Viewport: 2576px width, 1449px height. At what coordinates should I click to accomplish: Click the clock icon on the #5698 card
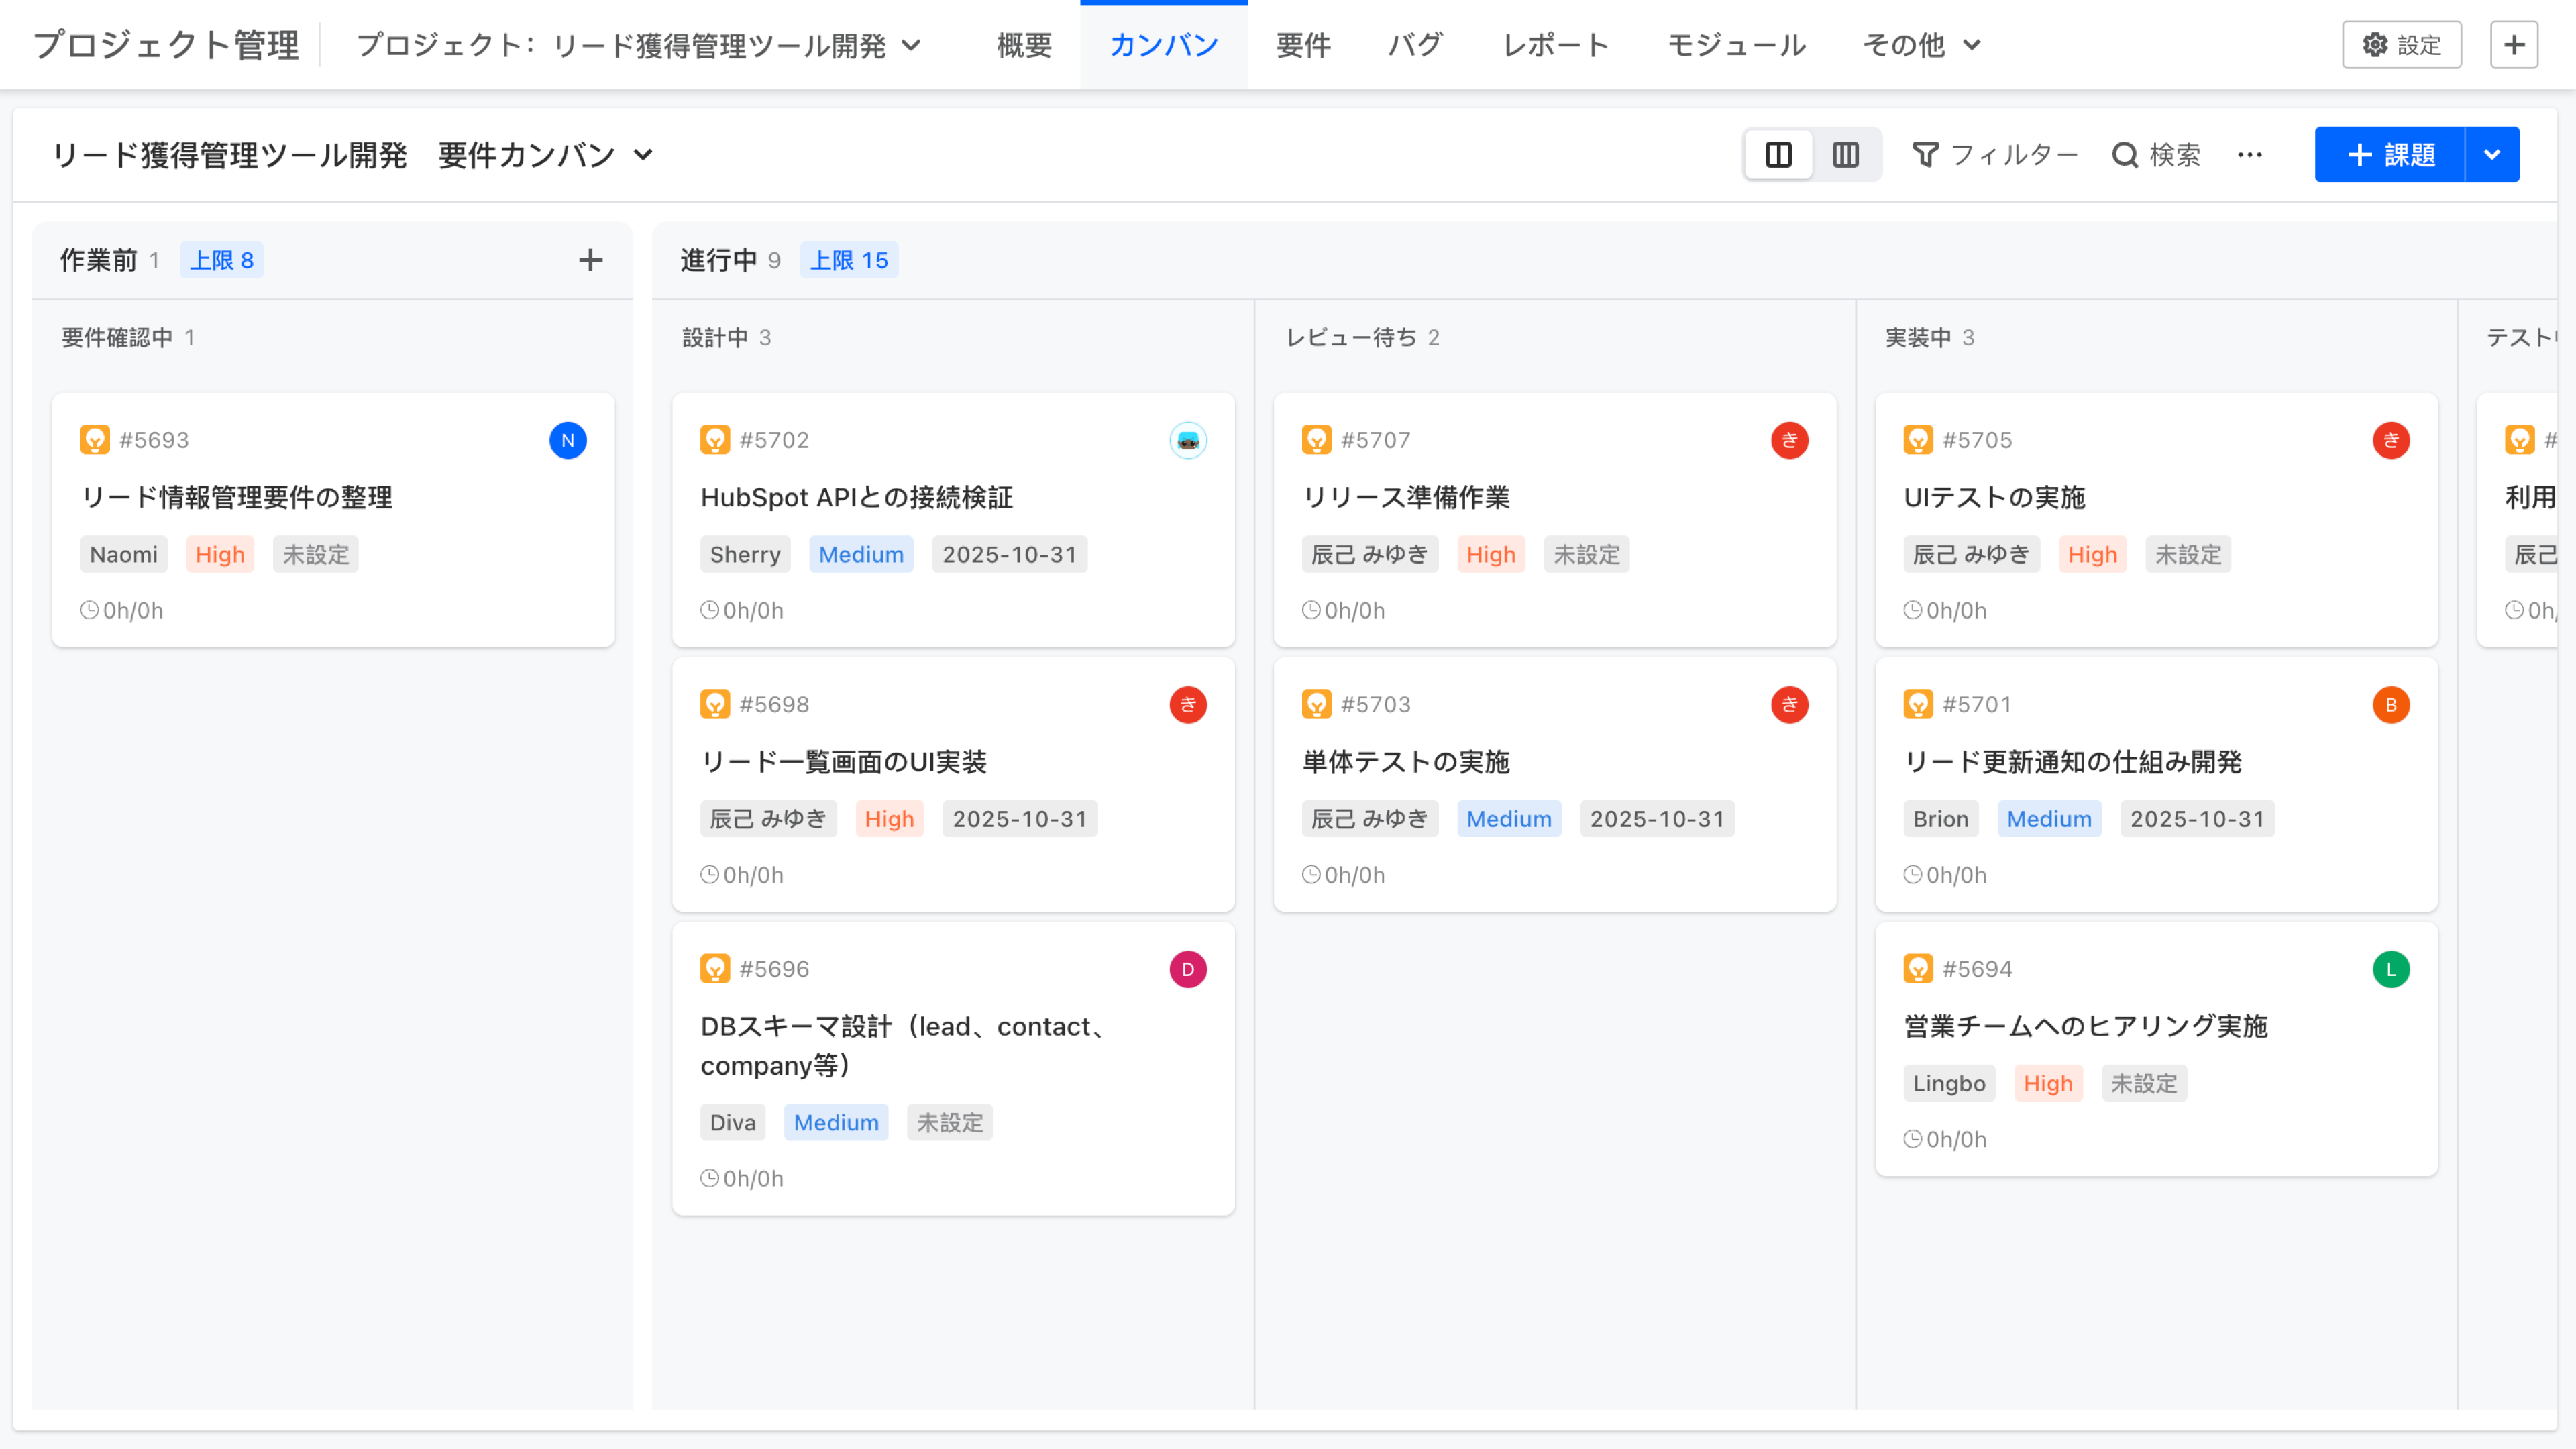(x=710, y=874)
